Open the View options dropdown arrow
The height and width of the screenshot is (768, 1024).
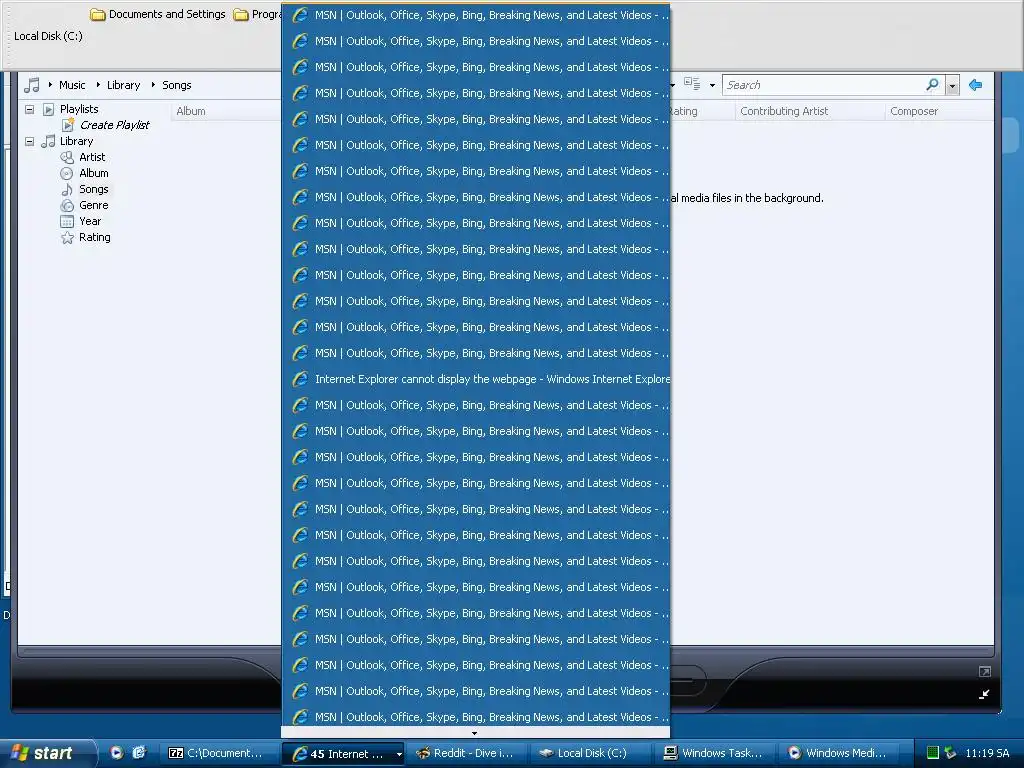(712, 85)
